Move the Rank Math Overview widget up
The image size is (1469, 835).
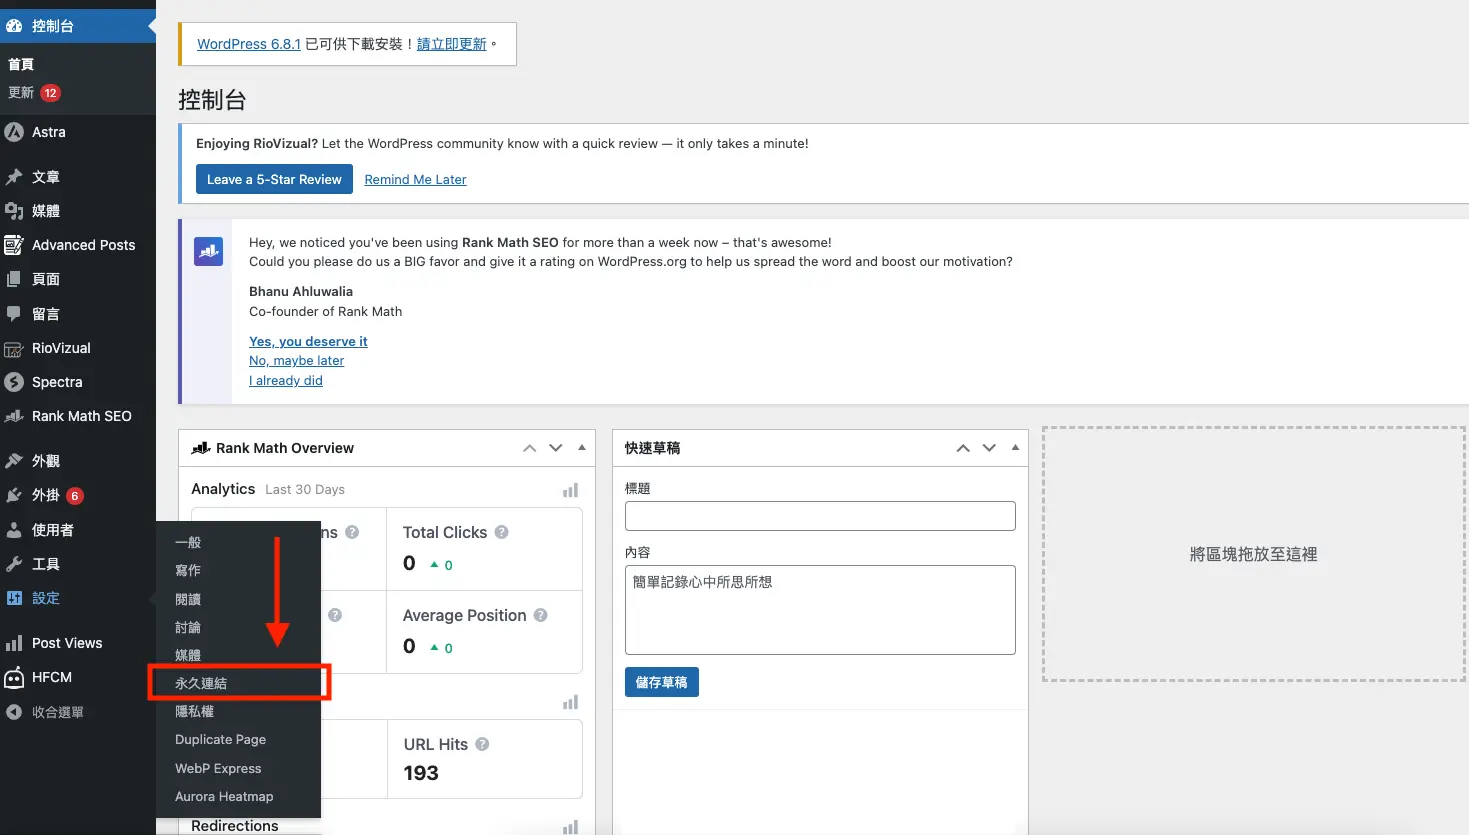pyautogui.click(x=530, y=448)
